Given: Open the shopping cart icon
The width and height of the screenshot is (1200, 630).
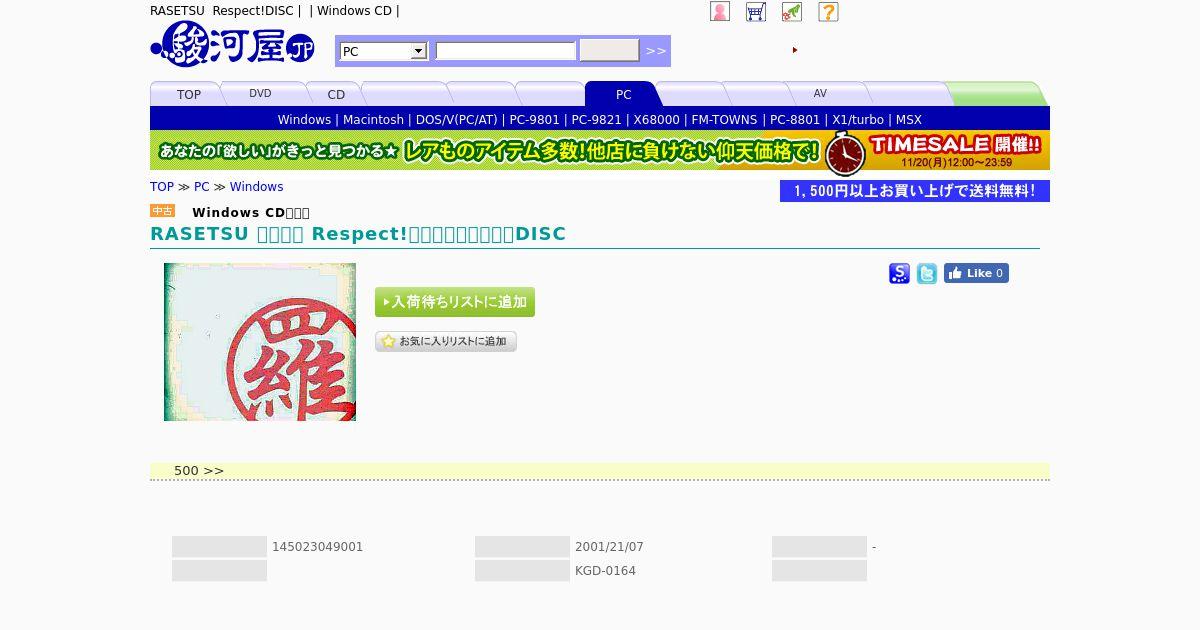Looking at the screenshot, I should [x=756, y=11].
